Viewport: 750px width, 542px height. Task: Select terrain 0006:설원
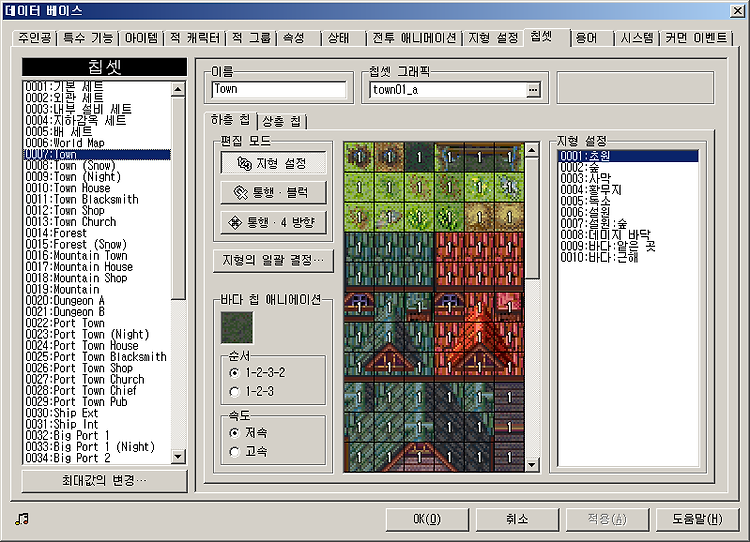click(x=628, y=212)
